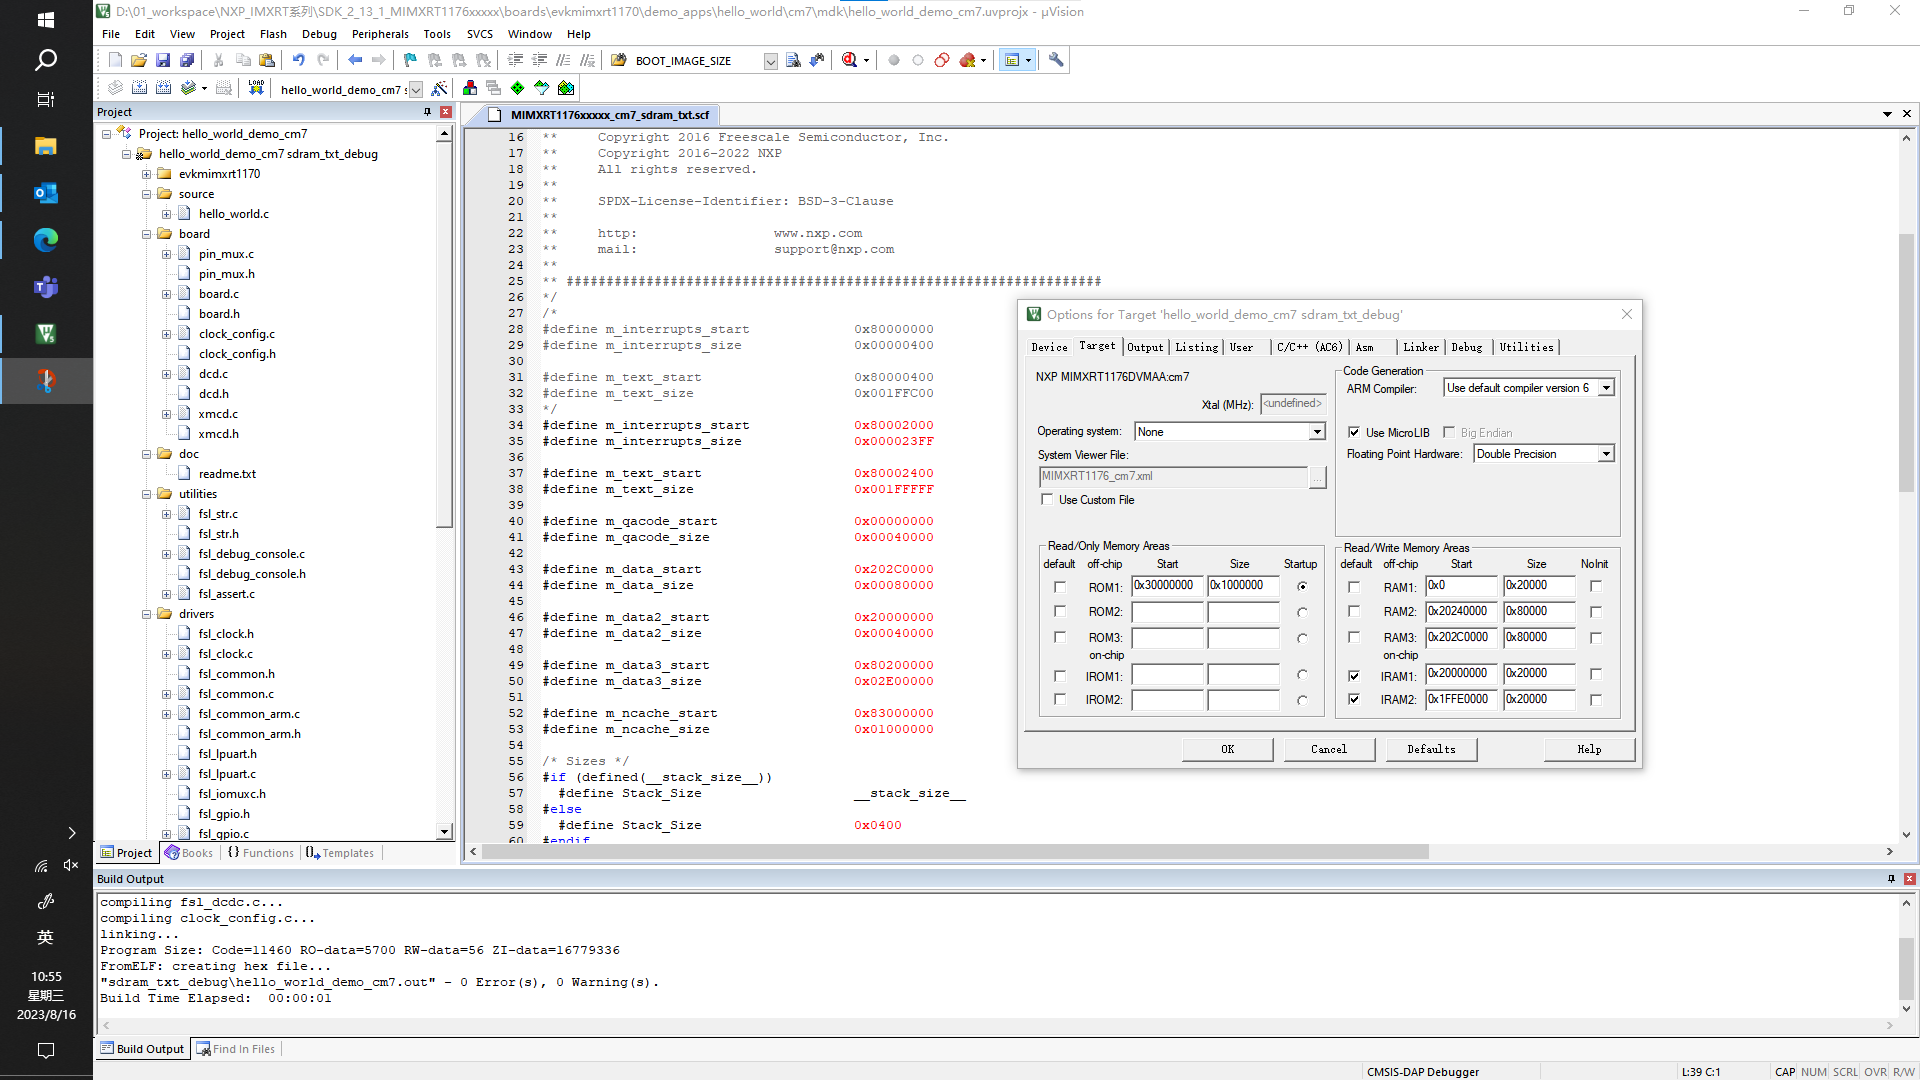The image size is (1920, 1080).
Task: Open the Peripherals menu
Action: (380, 33)
